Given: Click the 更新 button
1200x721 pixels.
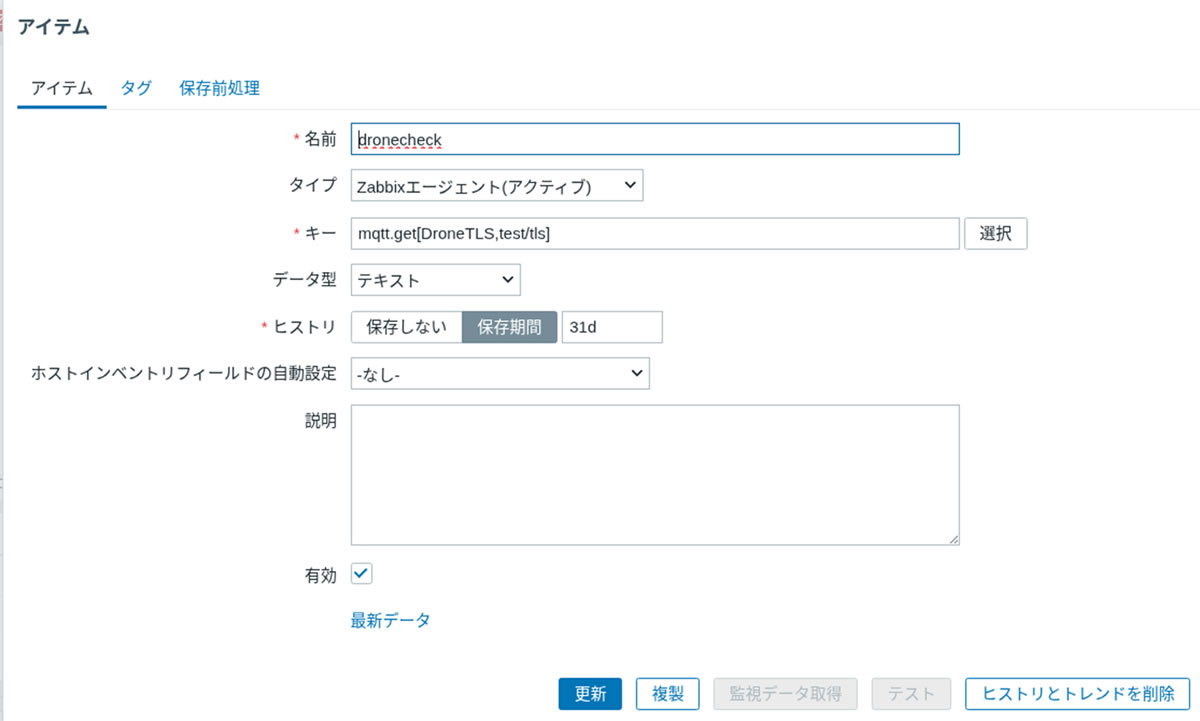Looking at the screenshot, I should click(590, 694).
